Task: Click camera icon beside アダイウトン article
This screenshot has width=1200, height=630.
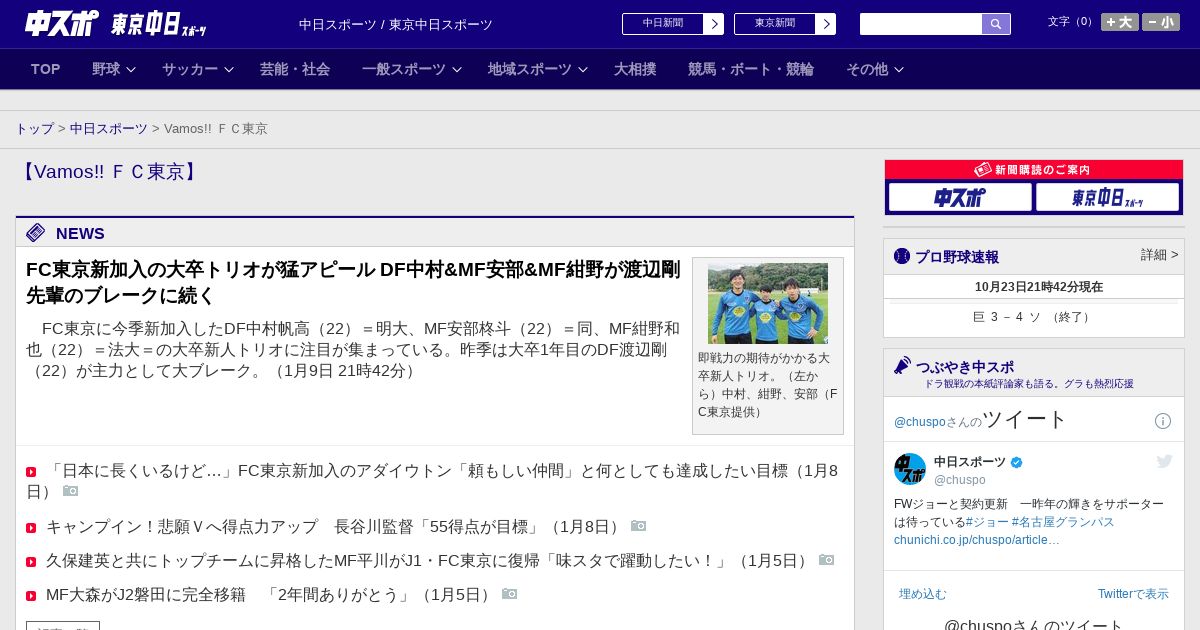Action: tap(71, 491)
